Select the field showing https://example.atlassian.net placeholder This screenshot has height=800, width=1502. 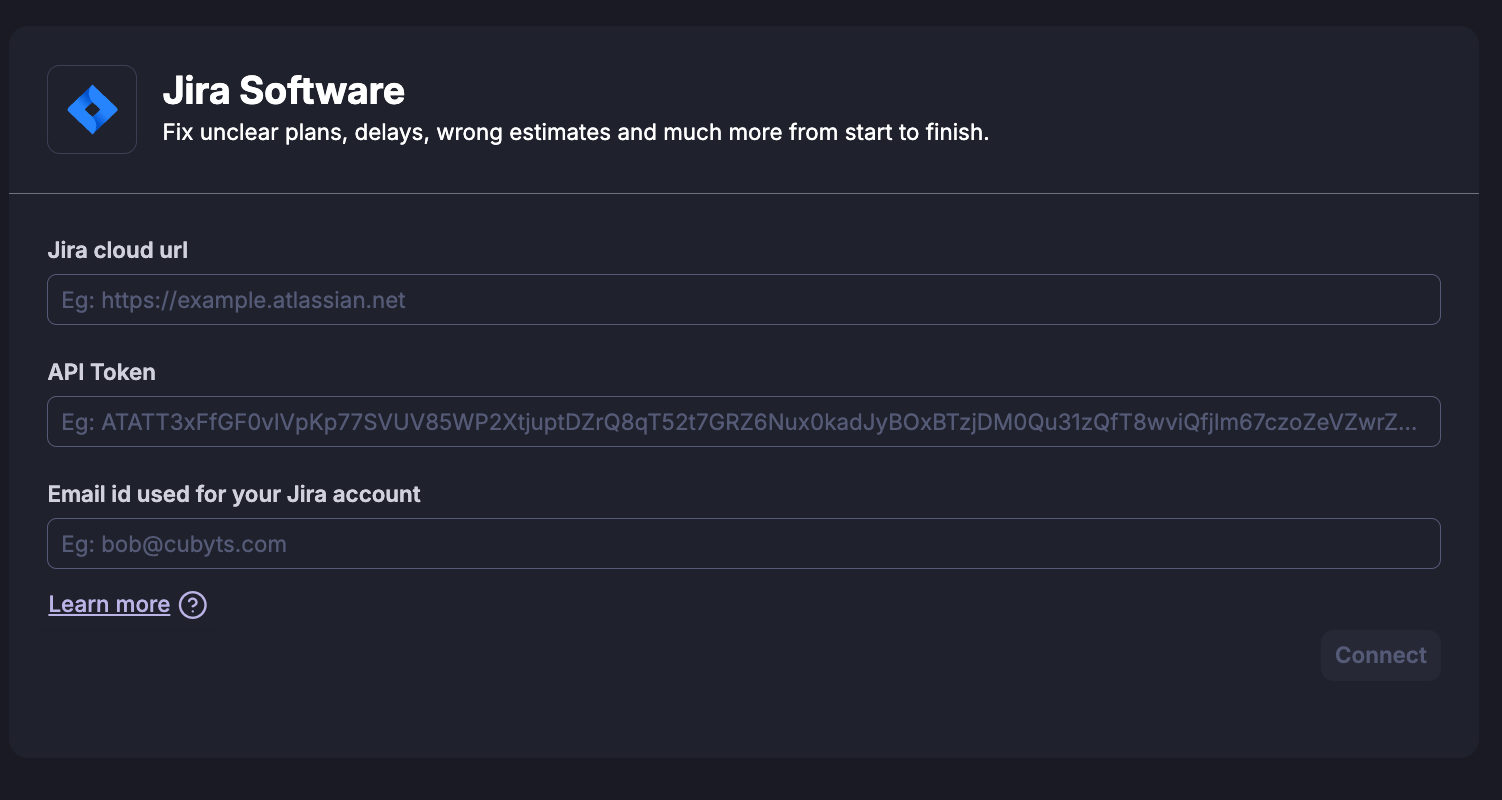tap(744, 300)
